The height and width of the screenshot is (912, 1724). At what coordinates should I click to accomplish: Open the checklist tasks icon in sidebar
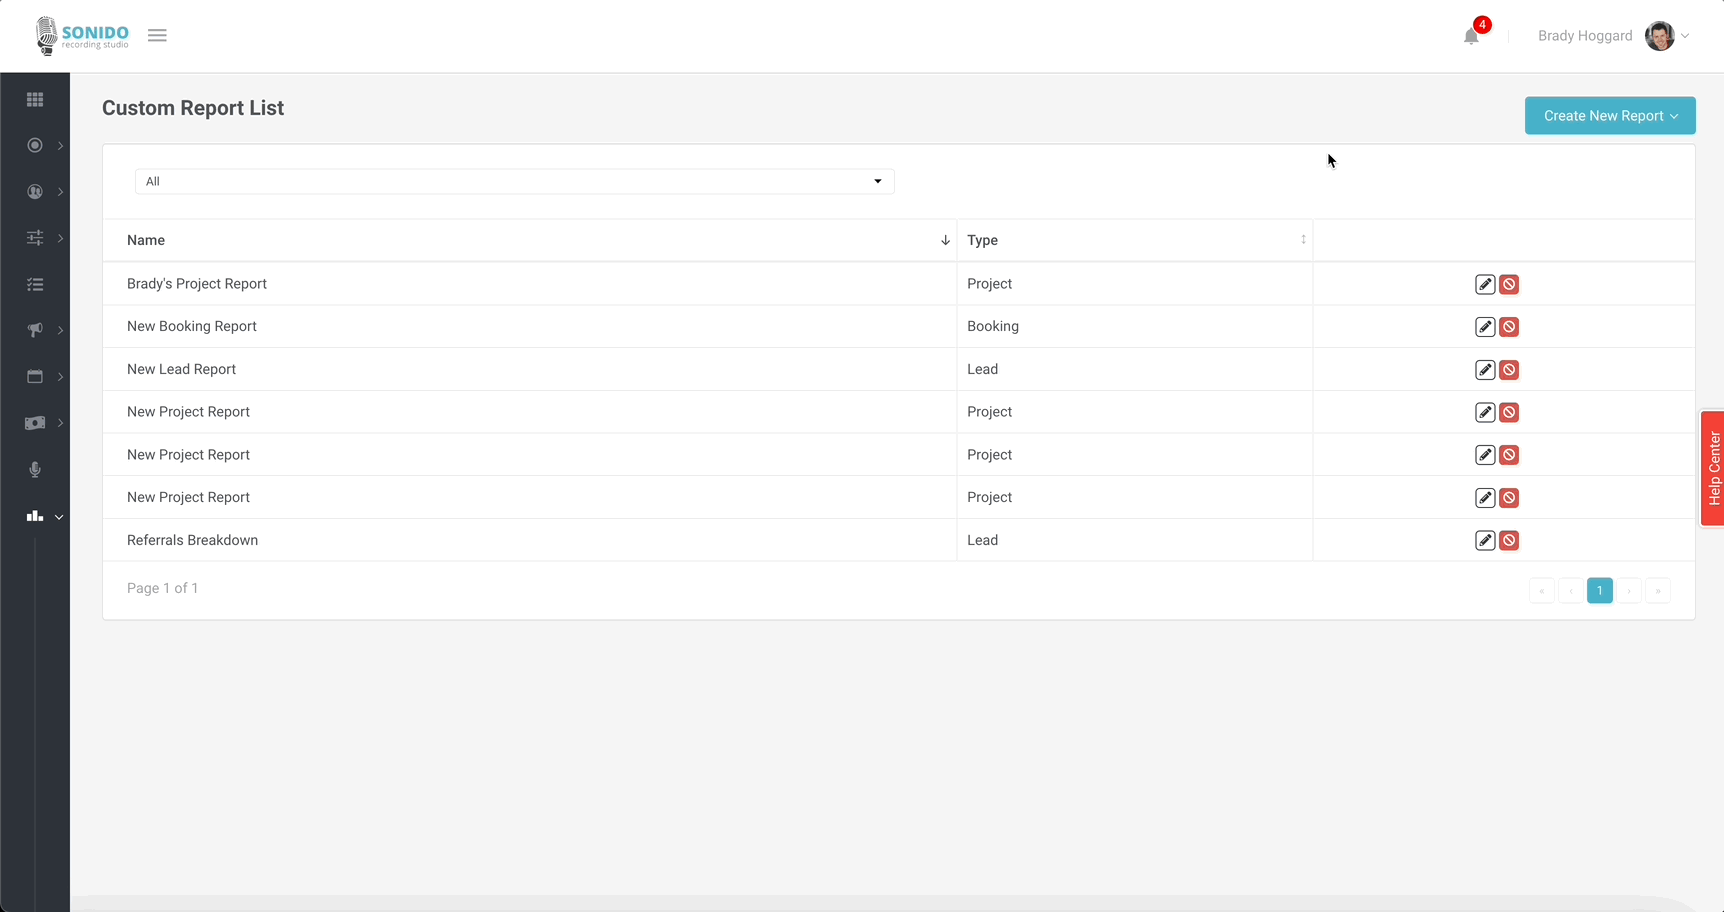click(35, 285)
